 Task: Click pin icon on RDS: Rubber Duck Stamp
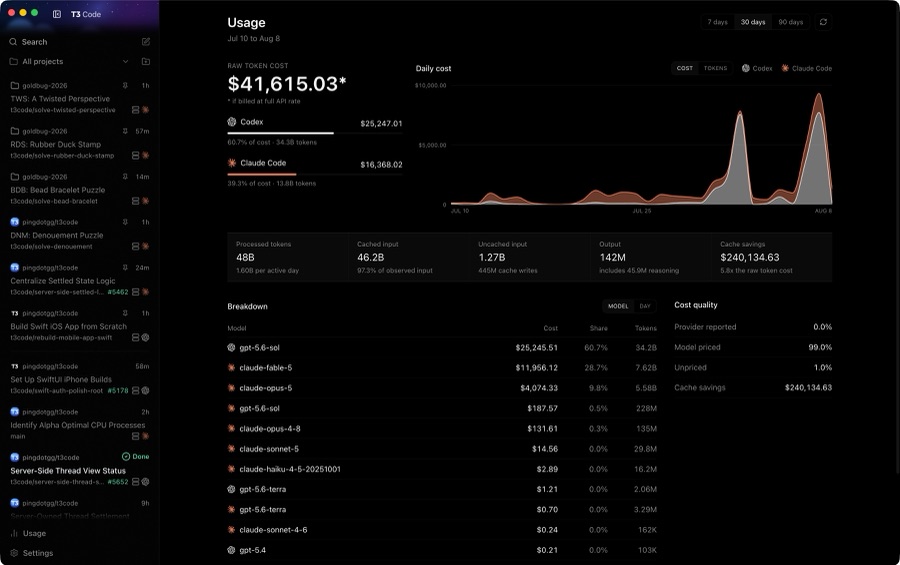coord(125,131)
